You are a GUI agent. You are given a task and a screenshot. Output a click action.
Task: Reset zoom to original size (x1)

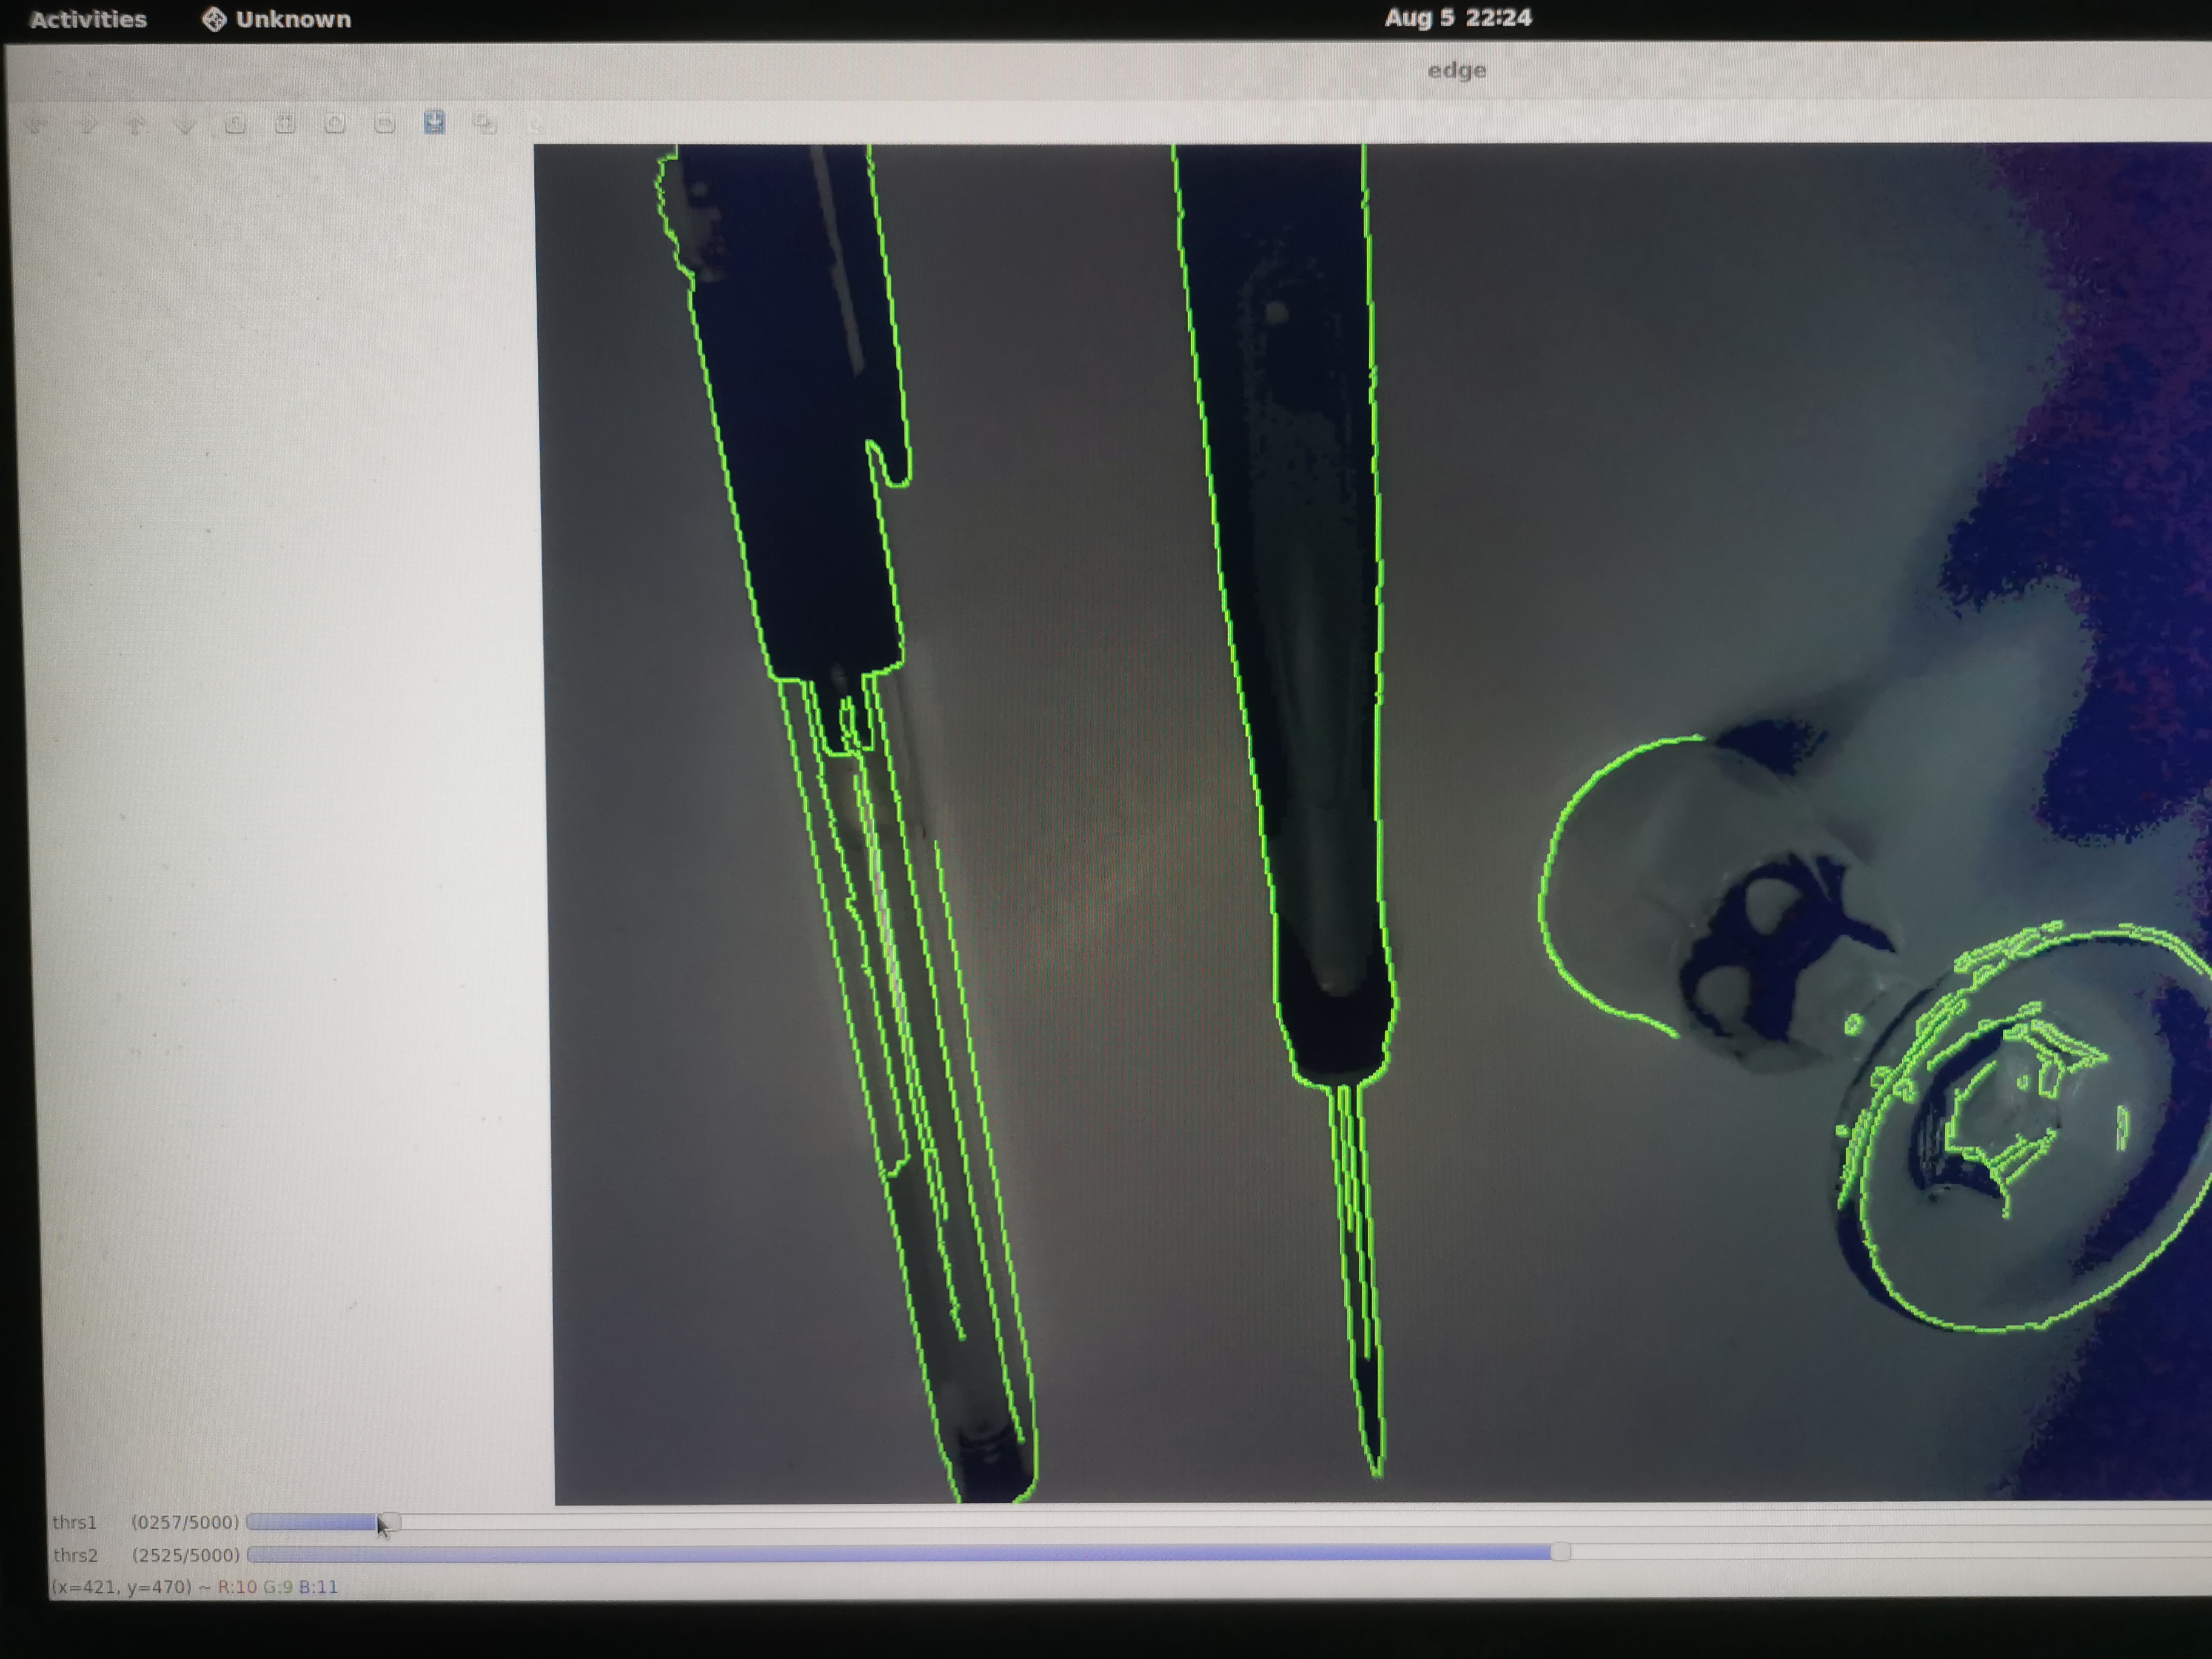(x=235, y=124)
